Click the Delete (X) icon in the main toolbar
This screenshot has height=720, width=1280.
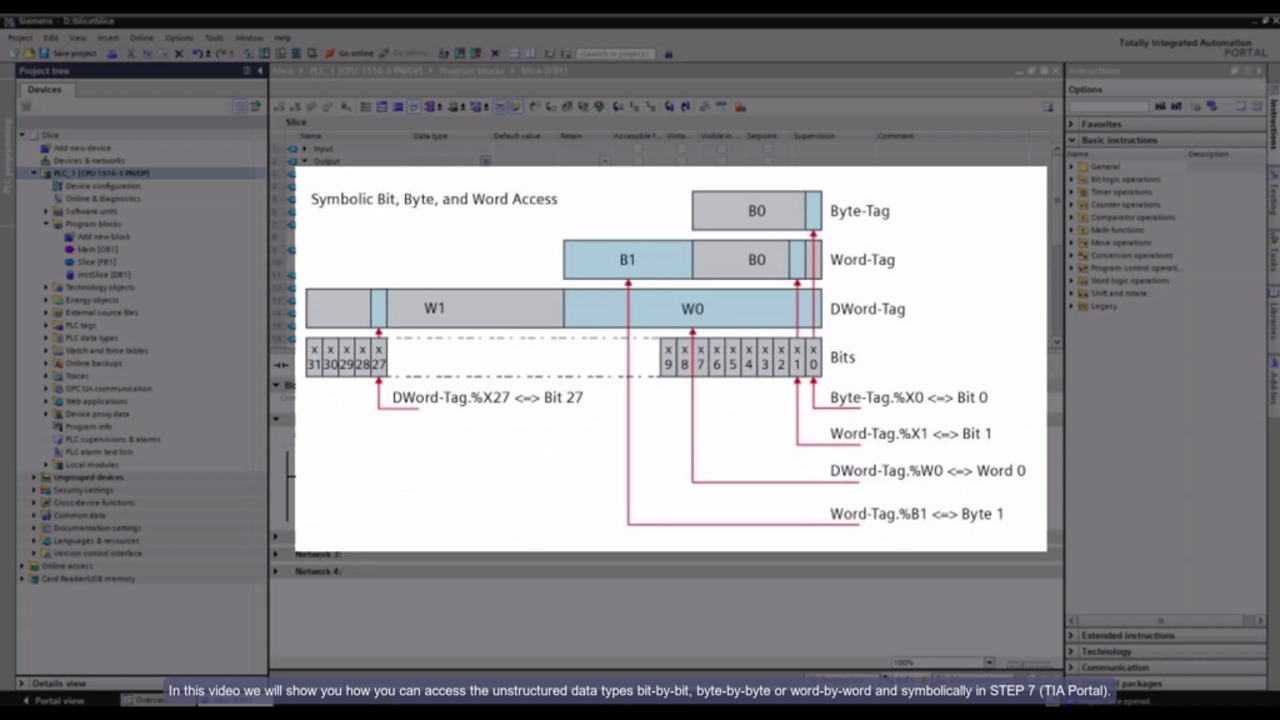pos(179,53)
